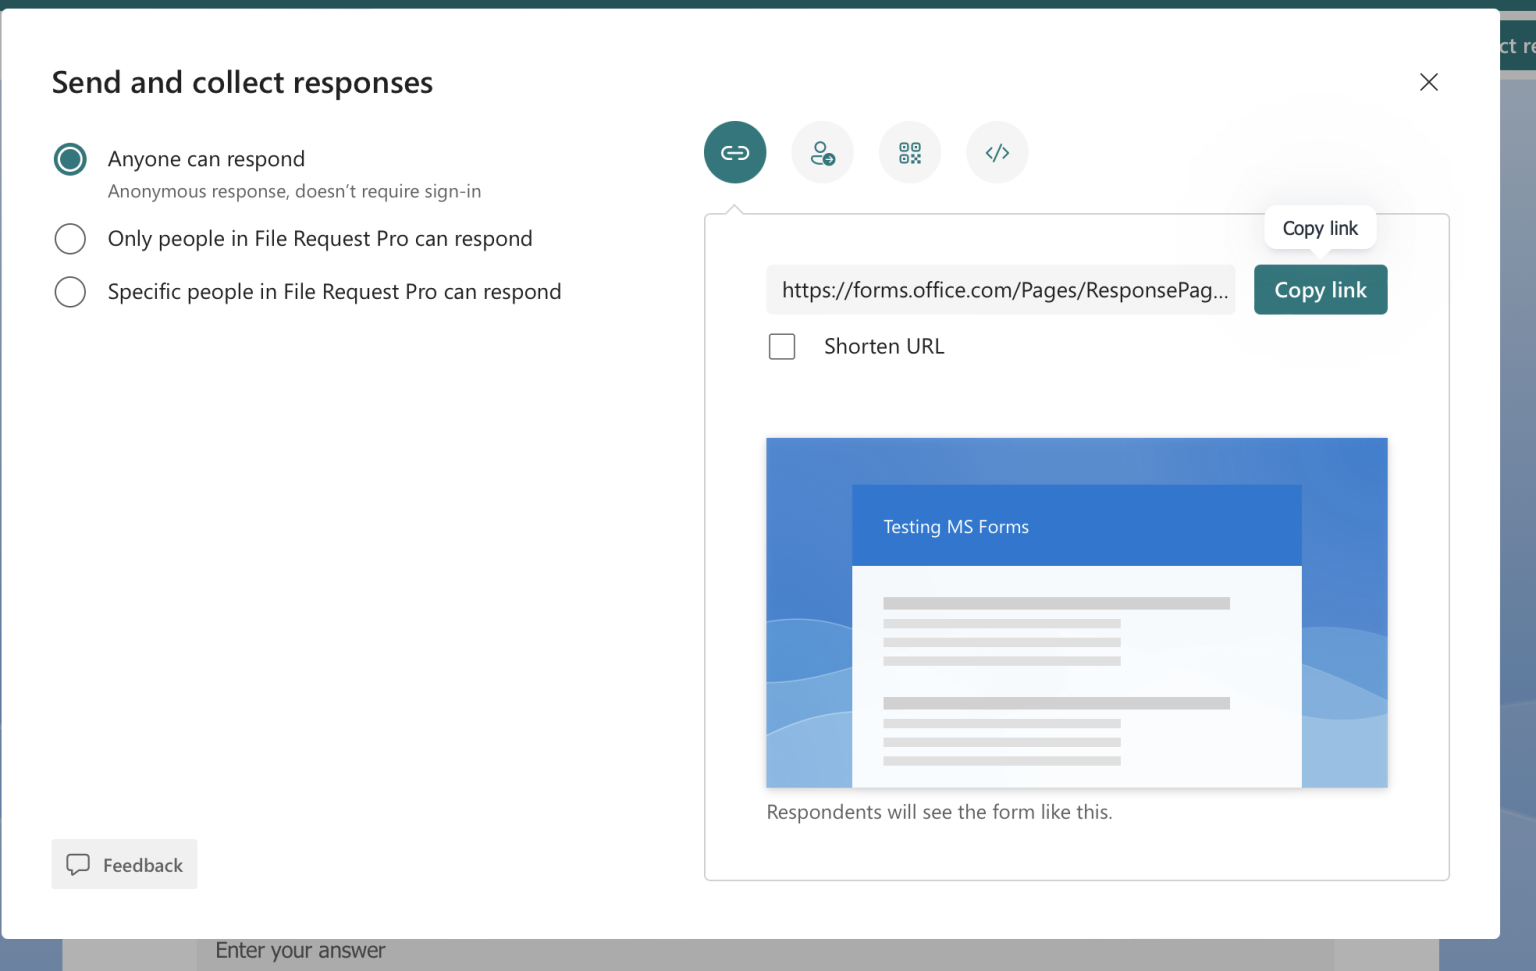Select Only people in File Request Pro can respond
This screenshot has width=1536, height=971.
point(70,239)
